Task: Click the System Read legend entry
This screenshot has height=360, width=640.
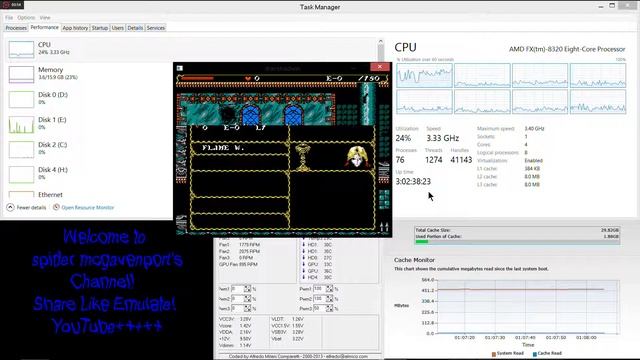Action: (507, 353)
